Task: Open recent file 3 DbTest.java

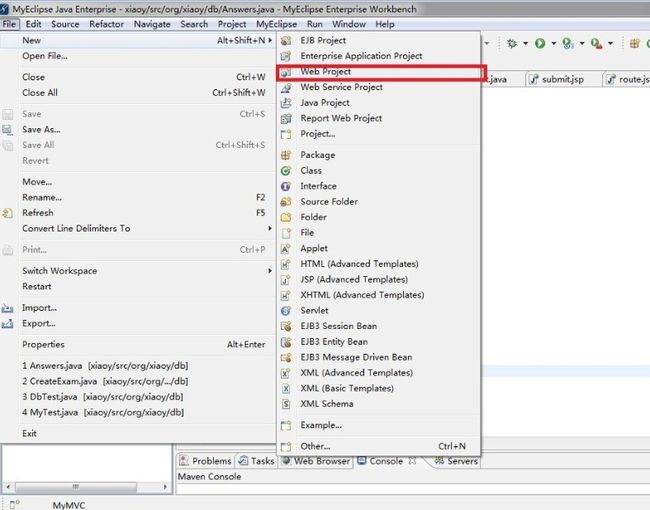Action: 138,397
